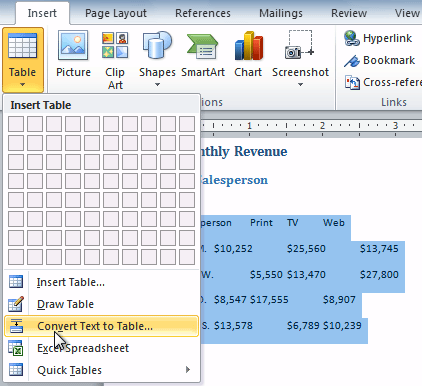422x386 pixels.
Task: Click the Hyperlink globe icon
Action: pos(352,38)
